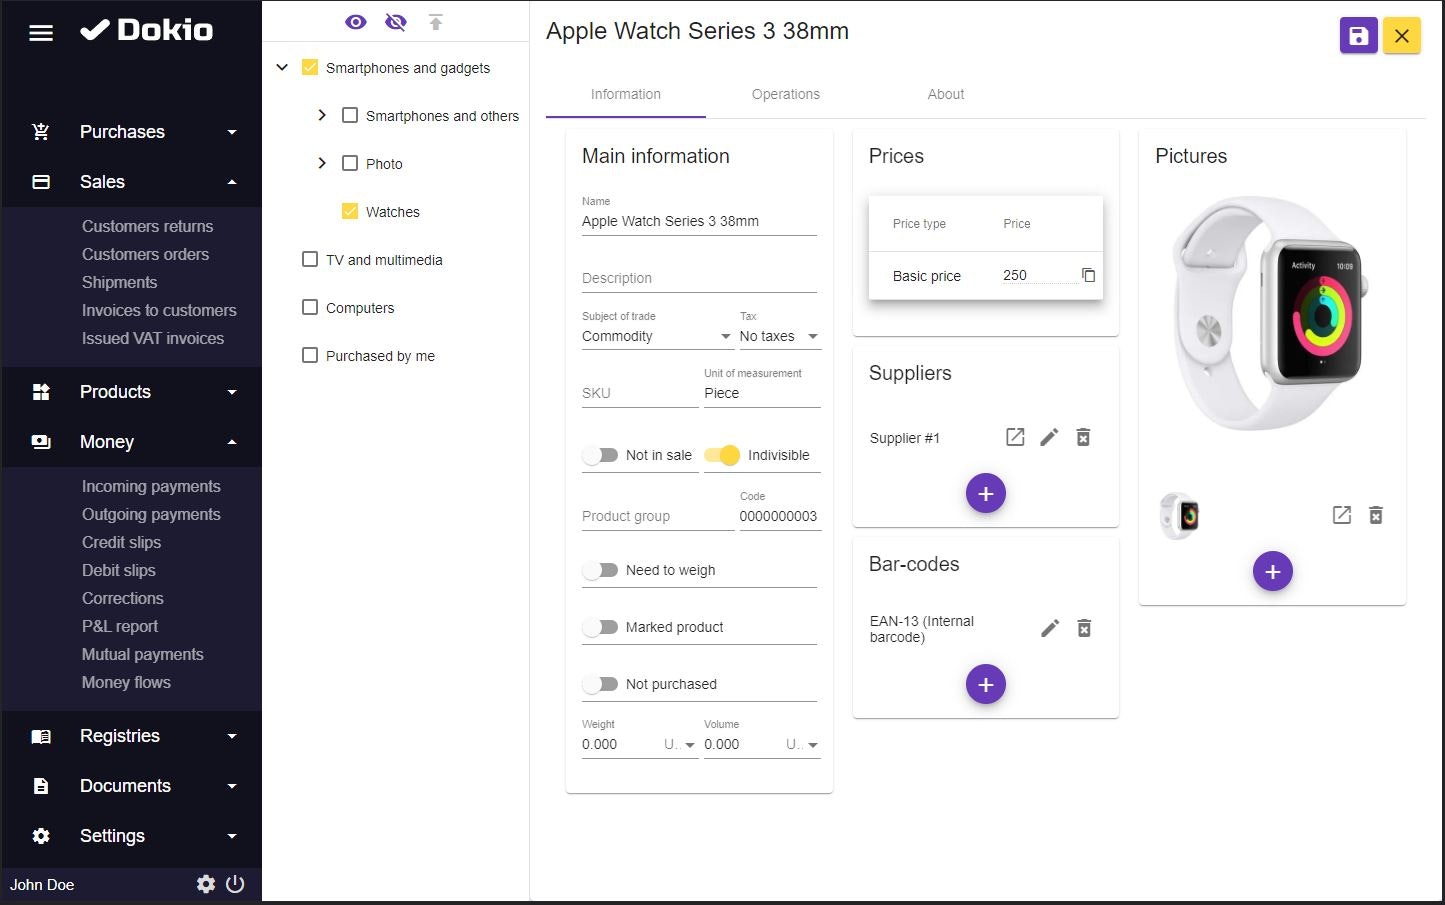Viewport: 1445px width, 905px height.
Task: Expand the Smartphones and others tree node
Action: [322, 115]
